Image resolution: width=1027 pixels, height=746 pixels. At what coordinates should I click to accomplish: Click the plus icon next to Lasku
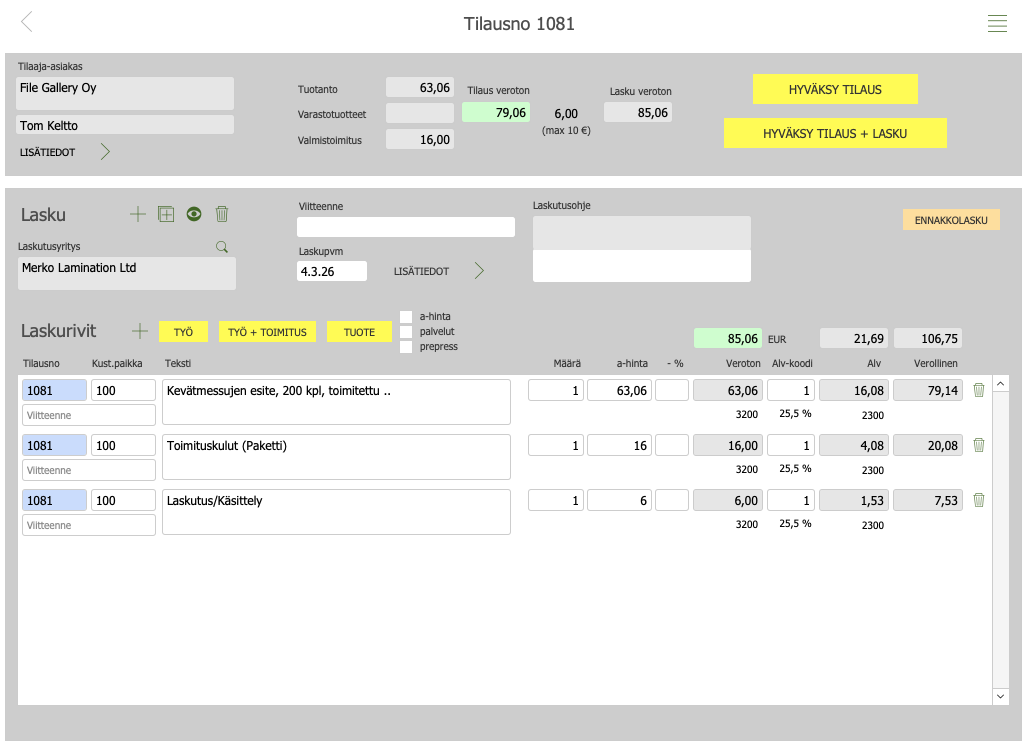point(138,214)
